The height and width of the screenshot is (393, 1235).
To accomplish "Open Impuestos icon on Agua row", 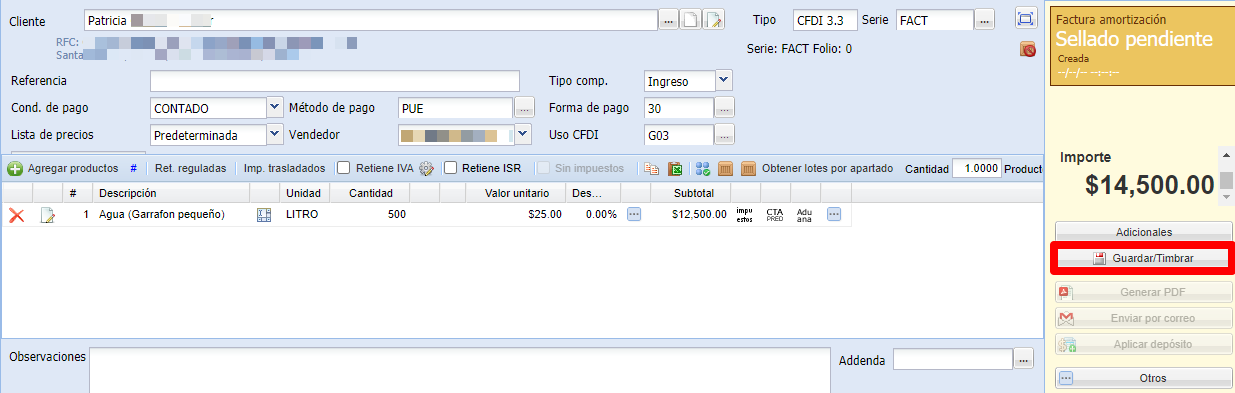I will point(744,214).
